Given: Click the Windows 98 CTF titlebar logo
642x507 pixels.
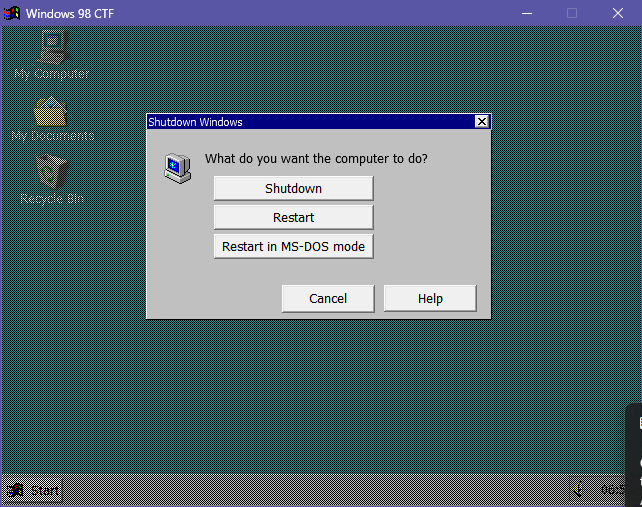Looking at the screenshot, I should point(12,13).
